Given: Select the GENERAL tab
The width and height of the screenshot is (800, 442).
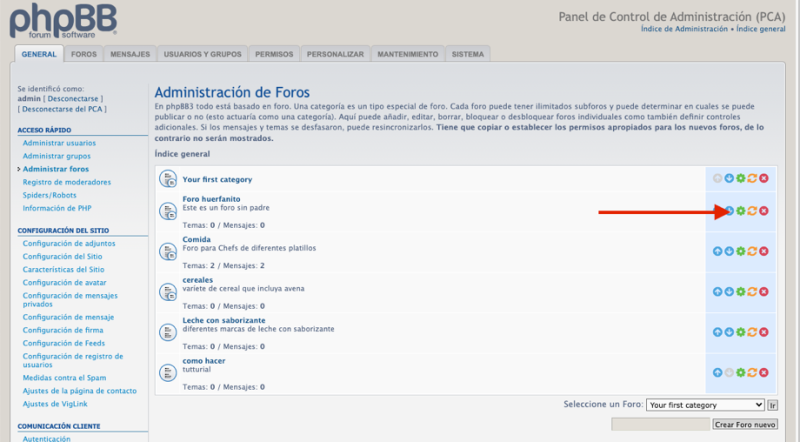Looking at the screenshot, I should (39, 54).
